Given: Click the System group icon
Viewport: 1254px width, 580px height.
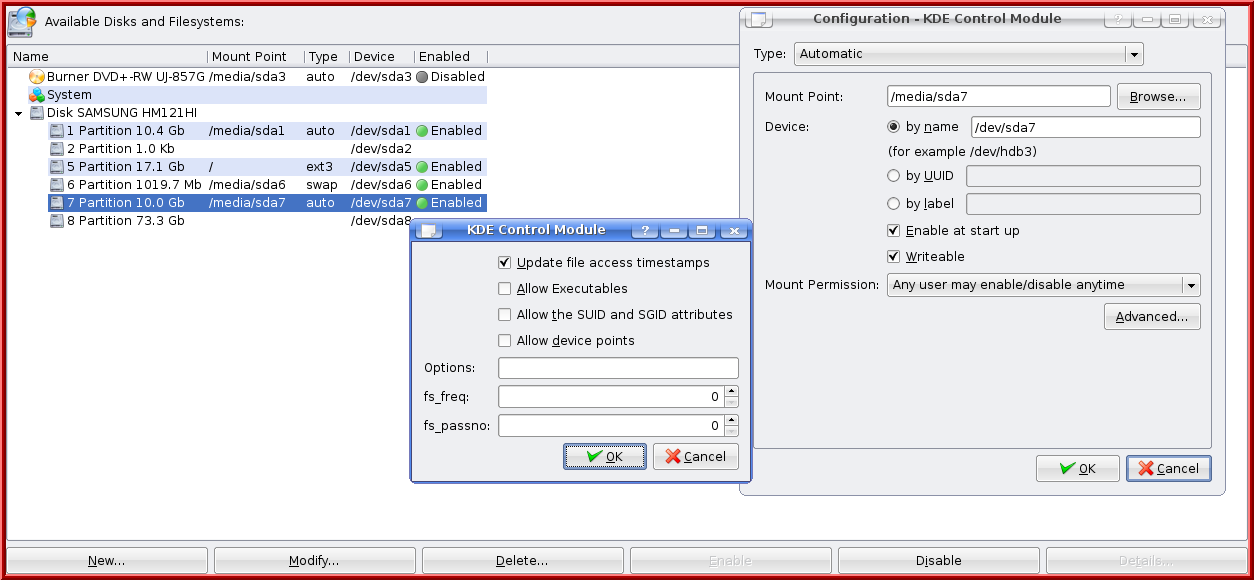Looking at the screenshot, I should point(37,95).
